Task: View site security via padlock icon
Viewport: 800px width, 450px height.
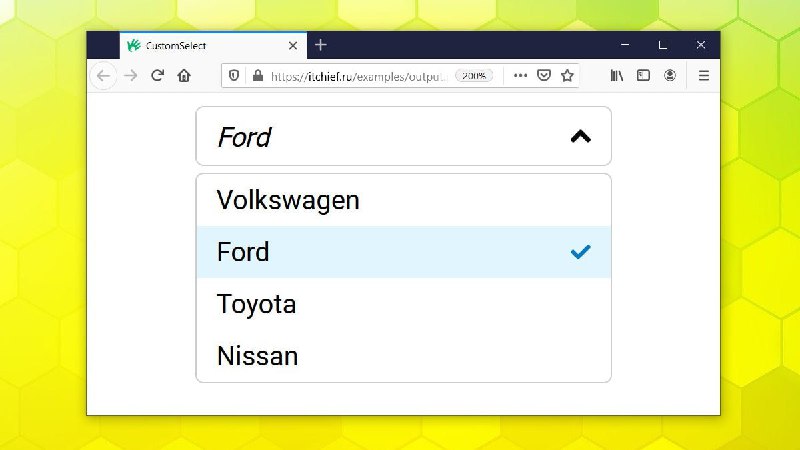Action: pos(258,76)
